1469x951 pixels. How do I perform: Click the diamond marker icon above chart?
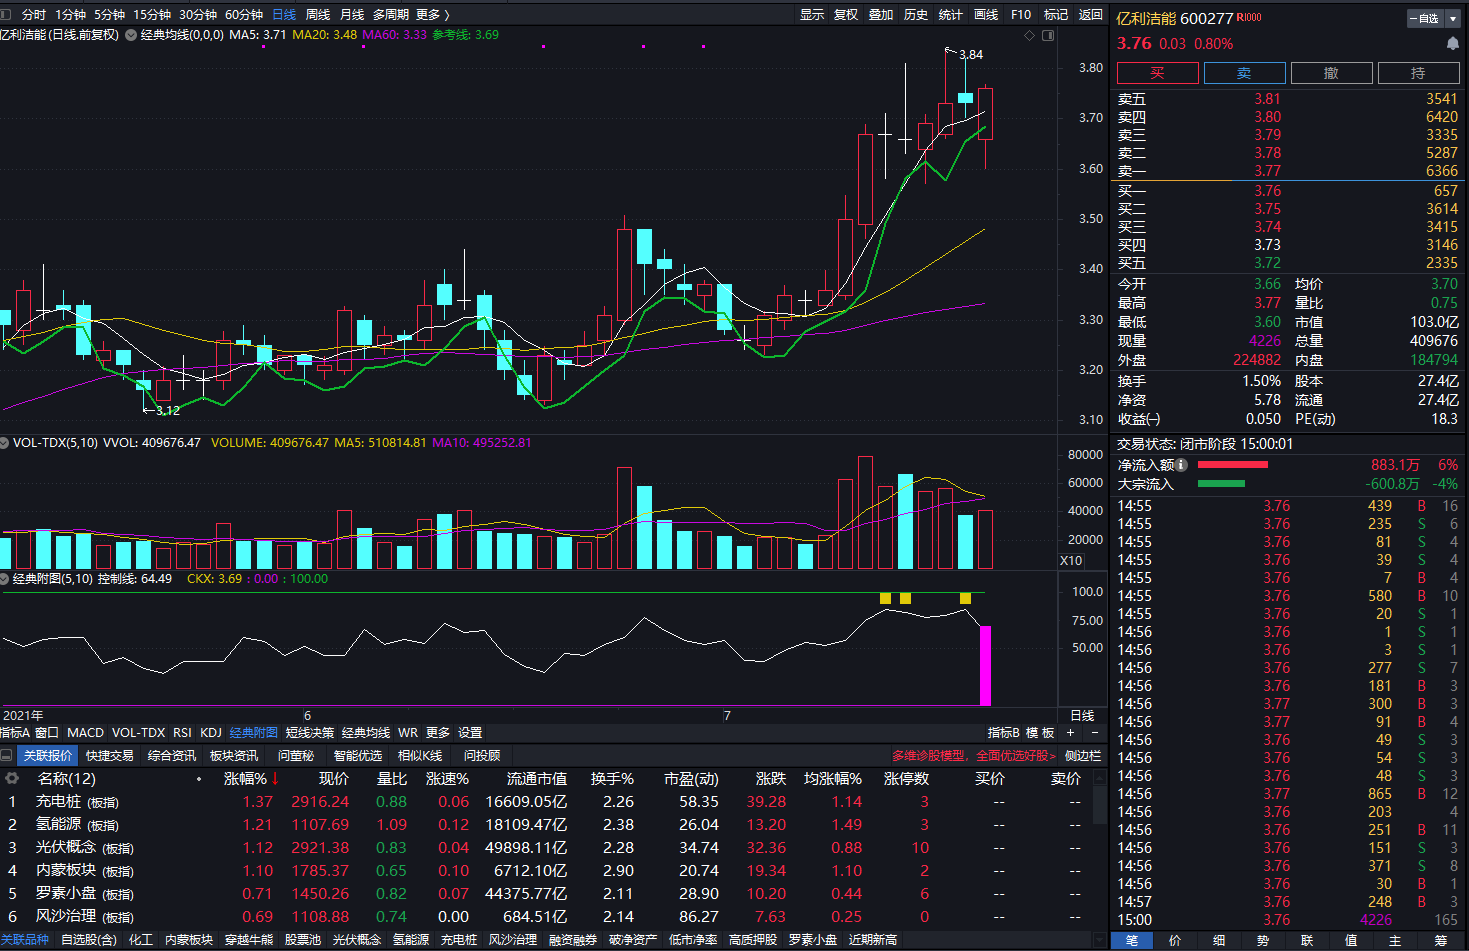(1029, 35)
